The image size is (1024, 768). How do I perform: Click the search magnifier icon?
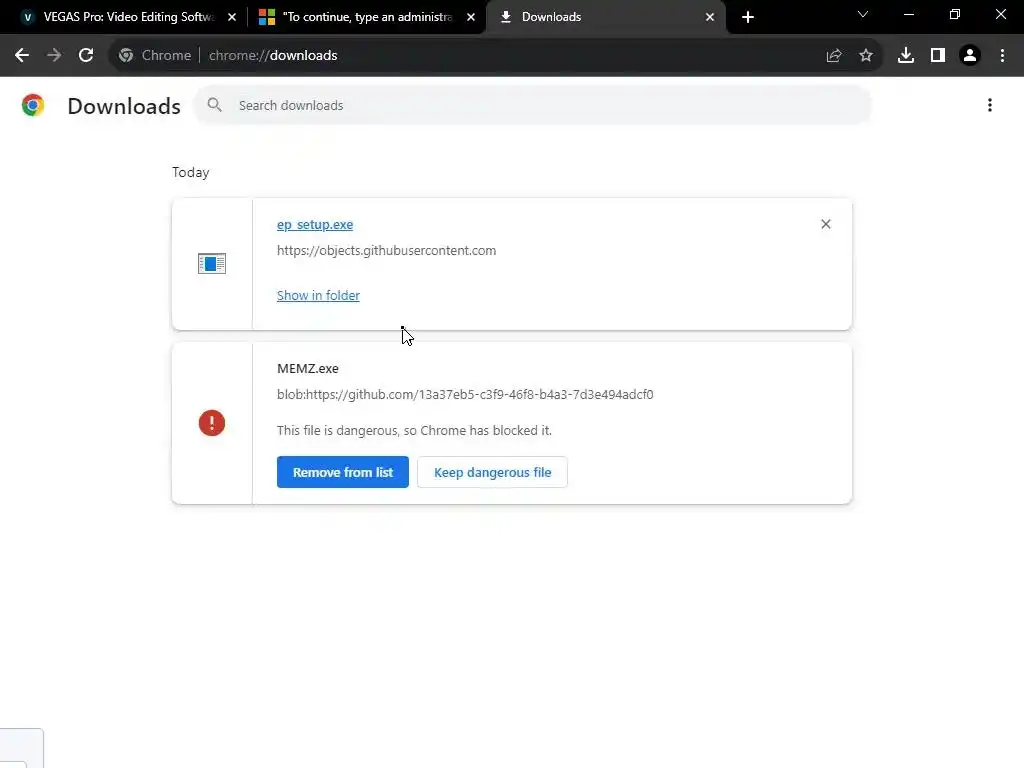pos(214,105)
